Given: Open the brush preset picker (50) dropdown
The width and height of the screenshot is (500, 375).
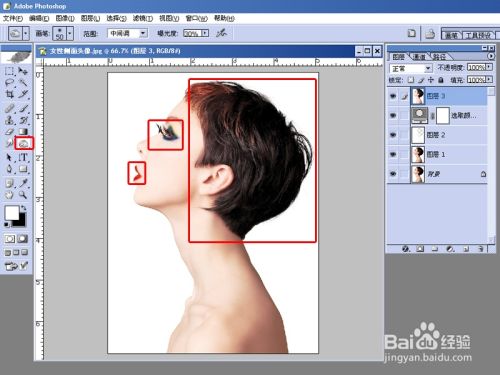Looking at the screenshot, I should click(x=70, y=33).
